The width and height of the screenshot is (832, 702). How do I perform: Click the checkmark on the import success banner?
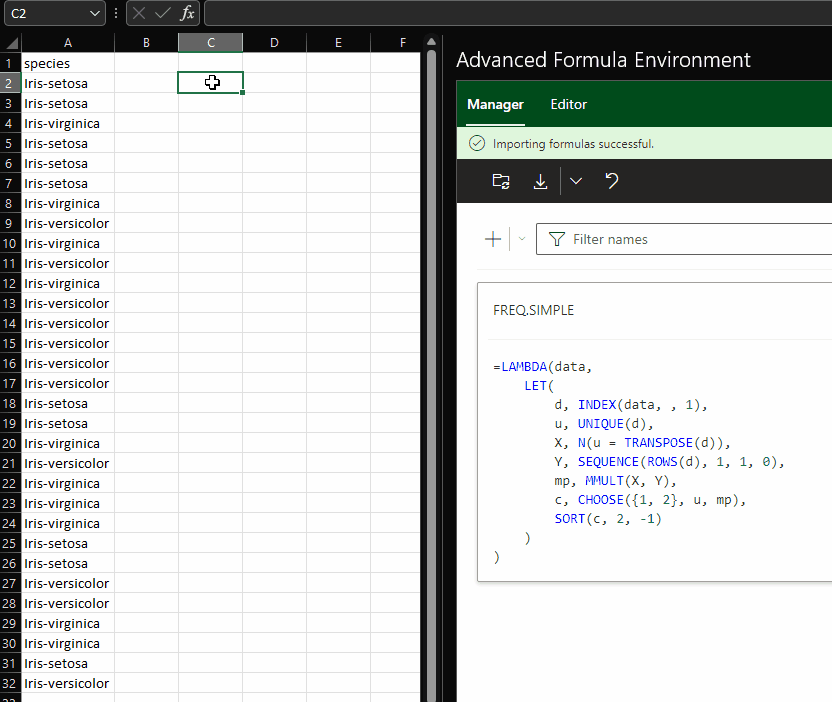pos(477,143)
